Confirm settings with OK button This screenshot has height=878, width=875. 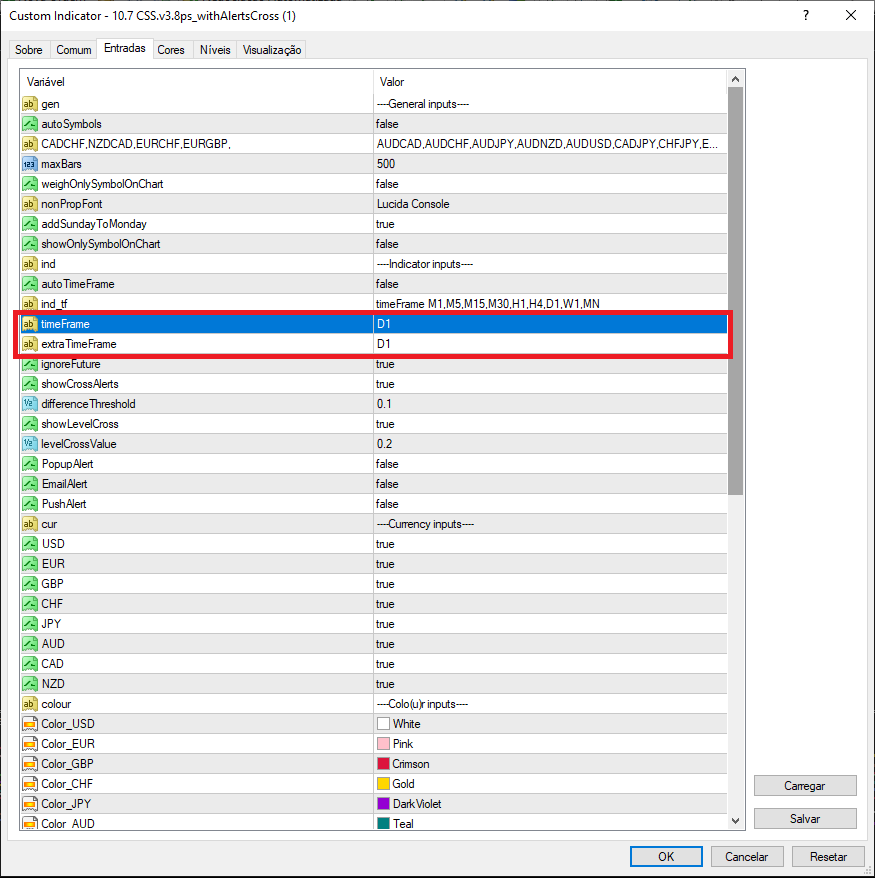pyautogui.click(x=666, y=857)
